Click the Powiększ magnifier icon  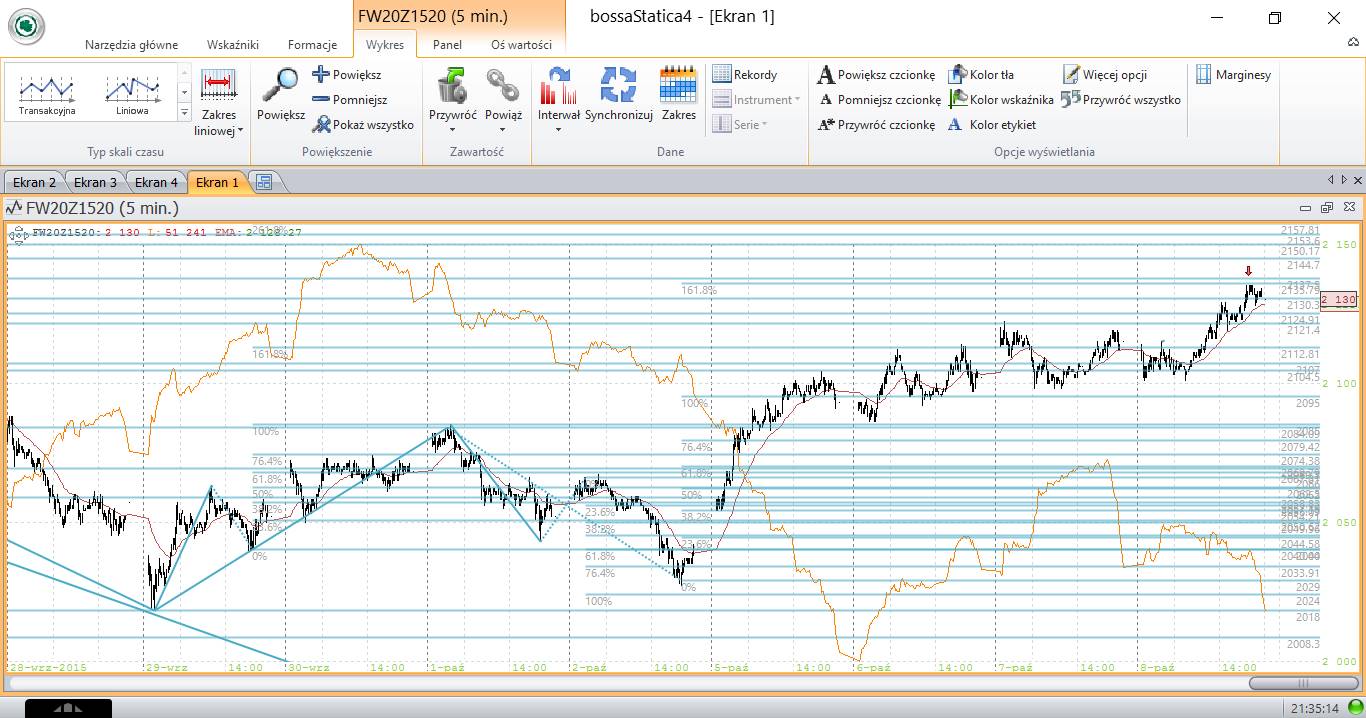pyautogui.click(x=280, y=86)
